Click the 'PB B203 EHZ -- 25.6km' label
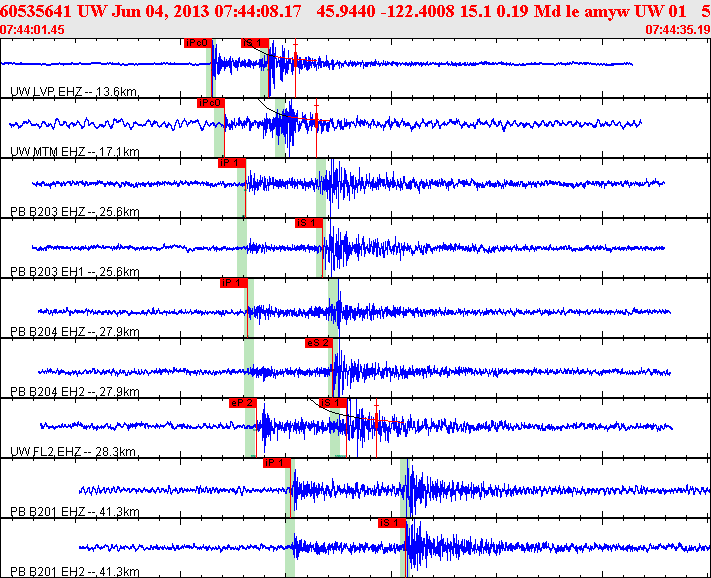 point(75,212)
